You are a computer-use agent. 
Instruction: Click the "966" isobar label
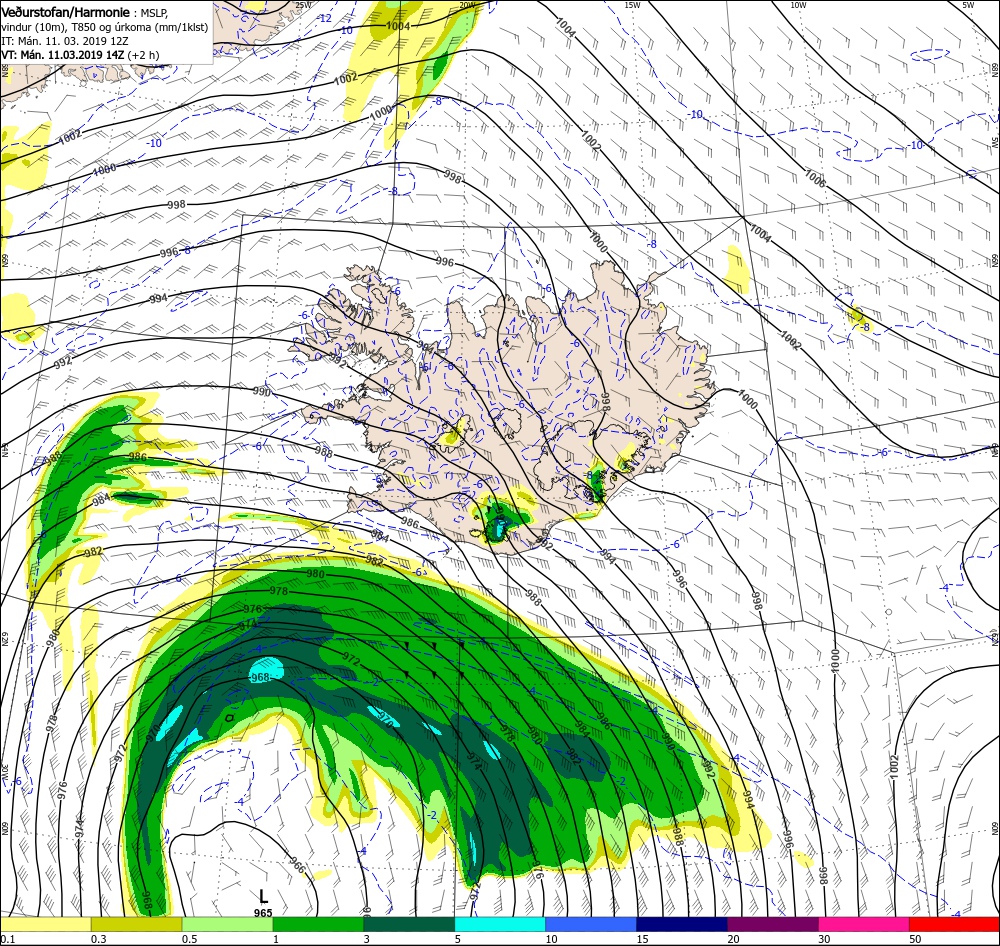tap(297, 865)
